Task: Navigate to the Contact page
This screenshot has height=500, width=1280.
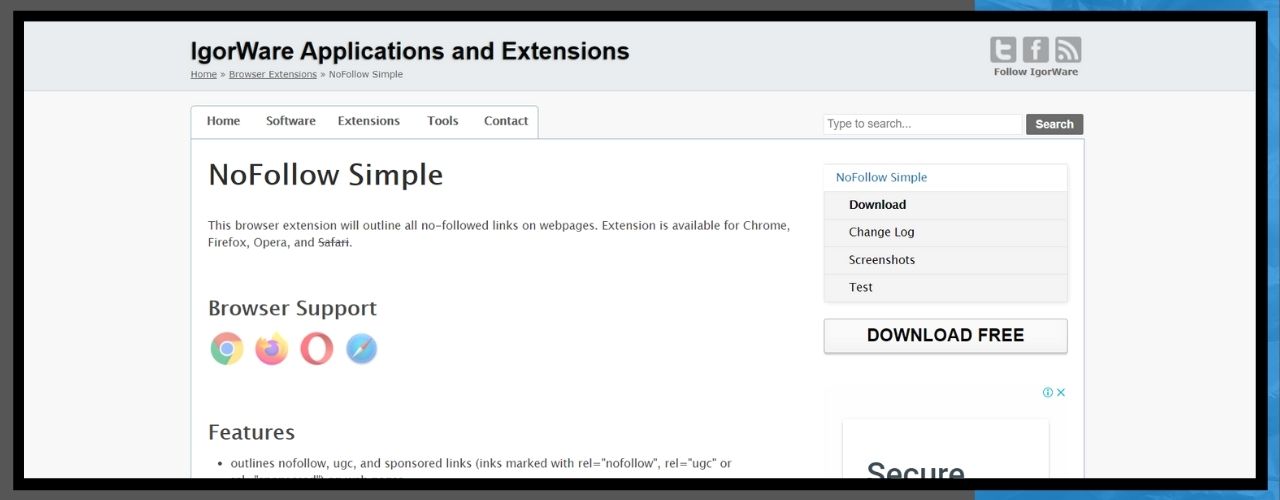Action: coord(505,121)
